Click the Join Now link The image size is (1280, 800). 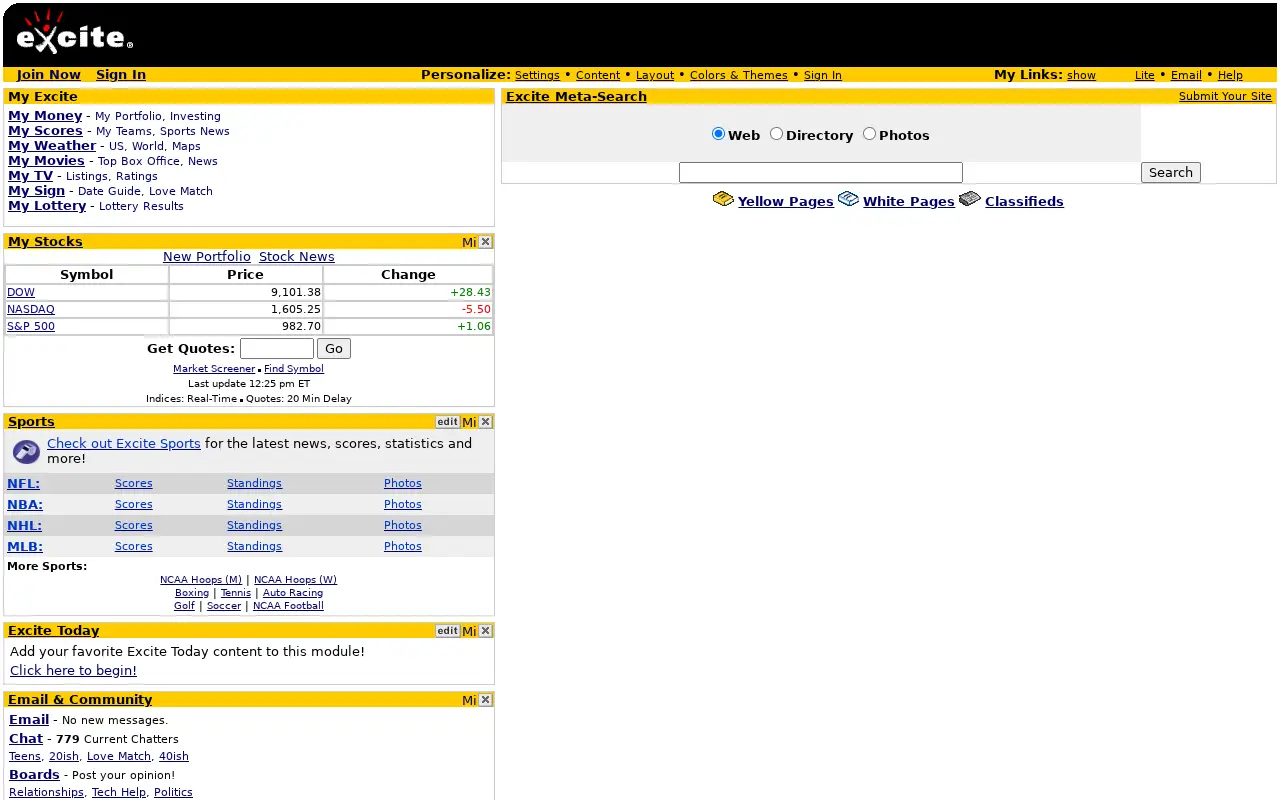click(x=49, y=75)
